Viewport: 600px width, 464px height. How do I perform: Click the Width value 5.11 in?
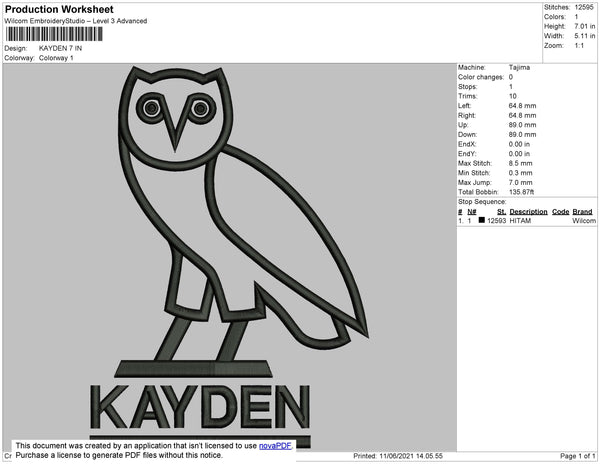pyautogui.click(x=585, y=36)
